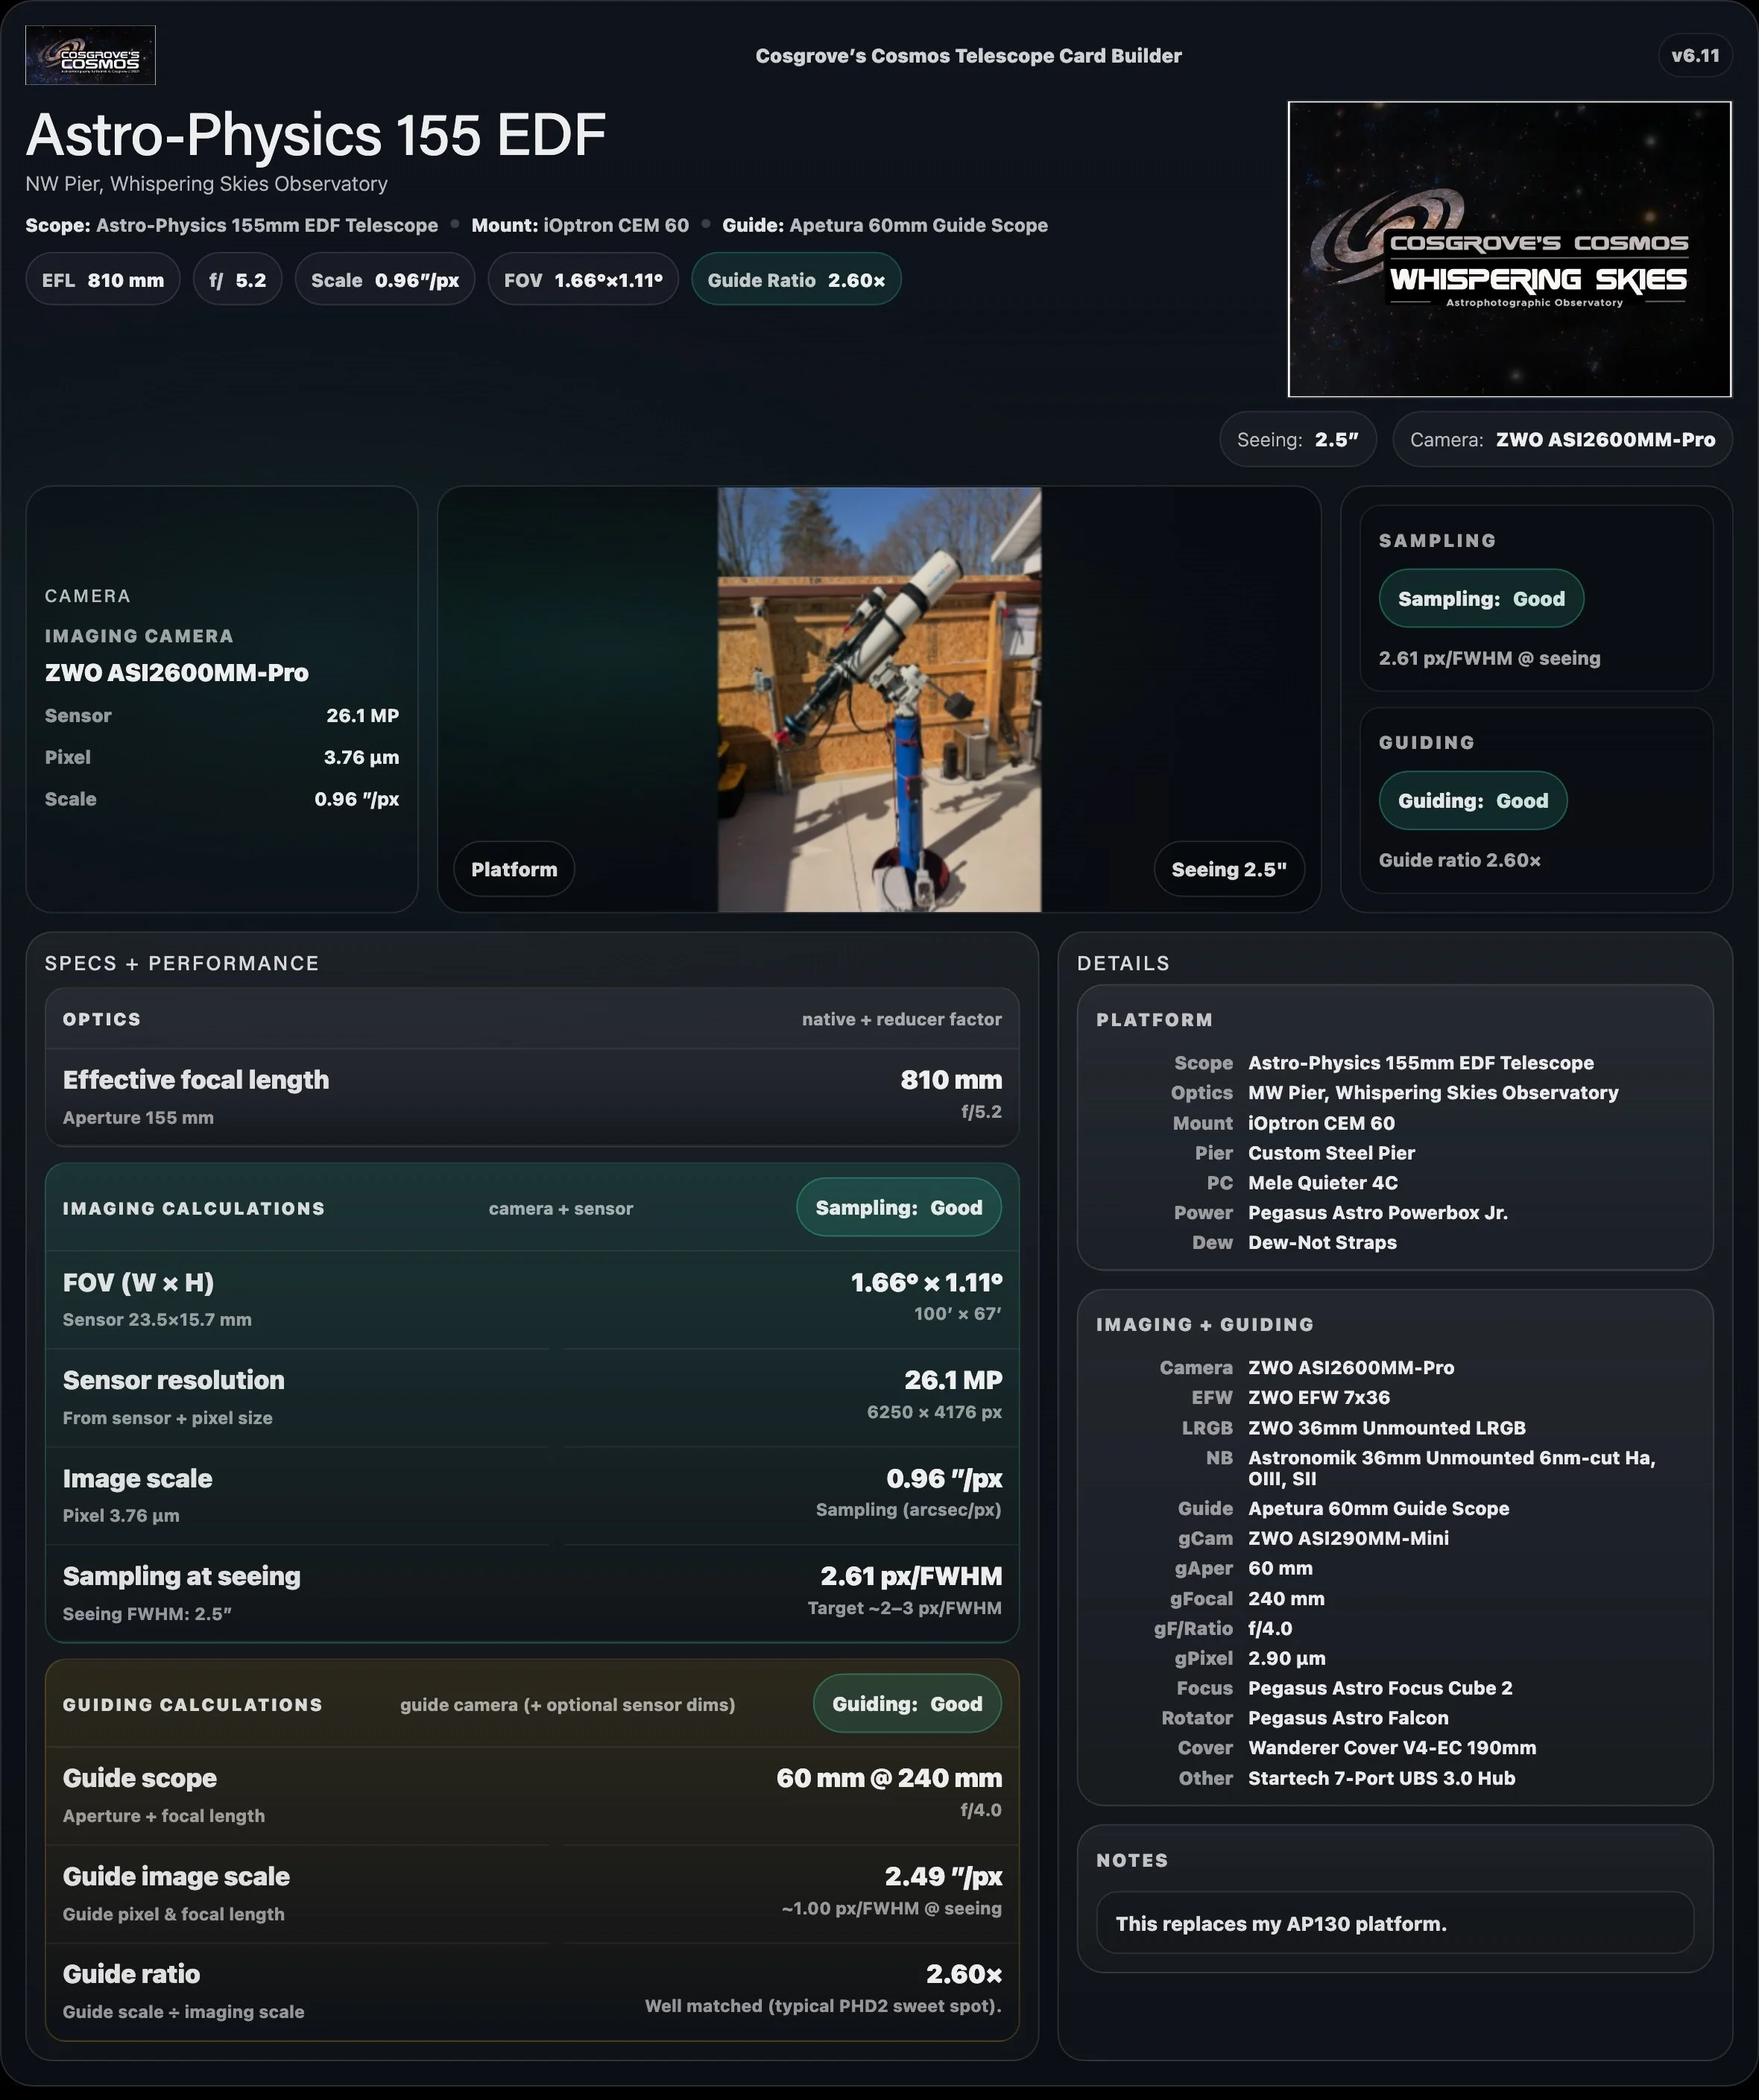The height and width of the screenshot is (2100, 1759).
Task: Toggle the Guiding: Good pill in Guiding Calculations
Action: (x=906, y=1703)
